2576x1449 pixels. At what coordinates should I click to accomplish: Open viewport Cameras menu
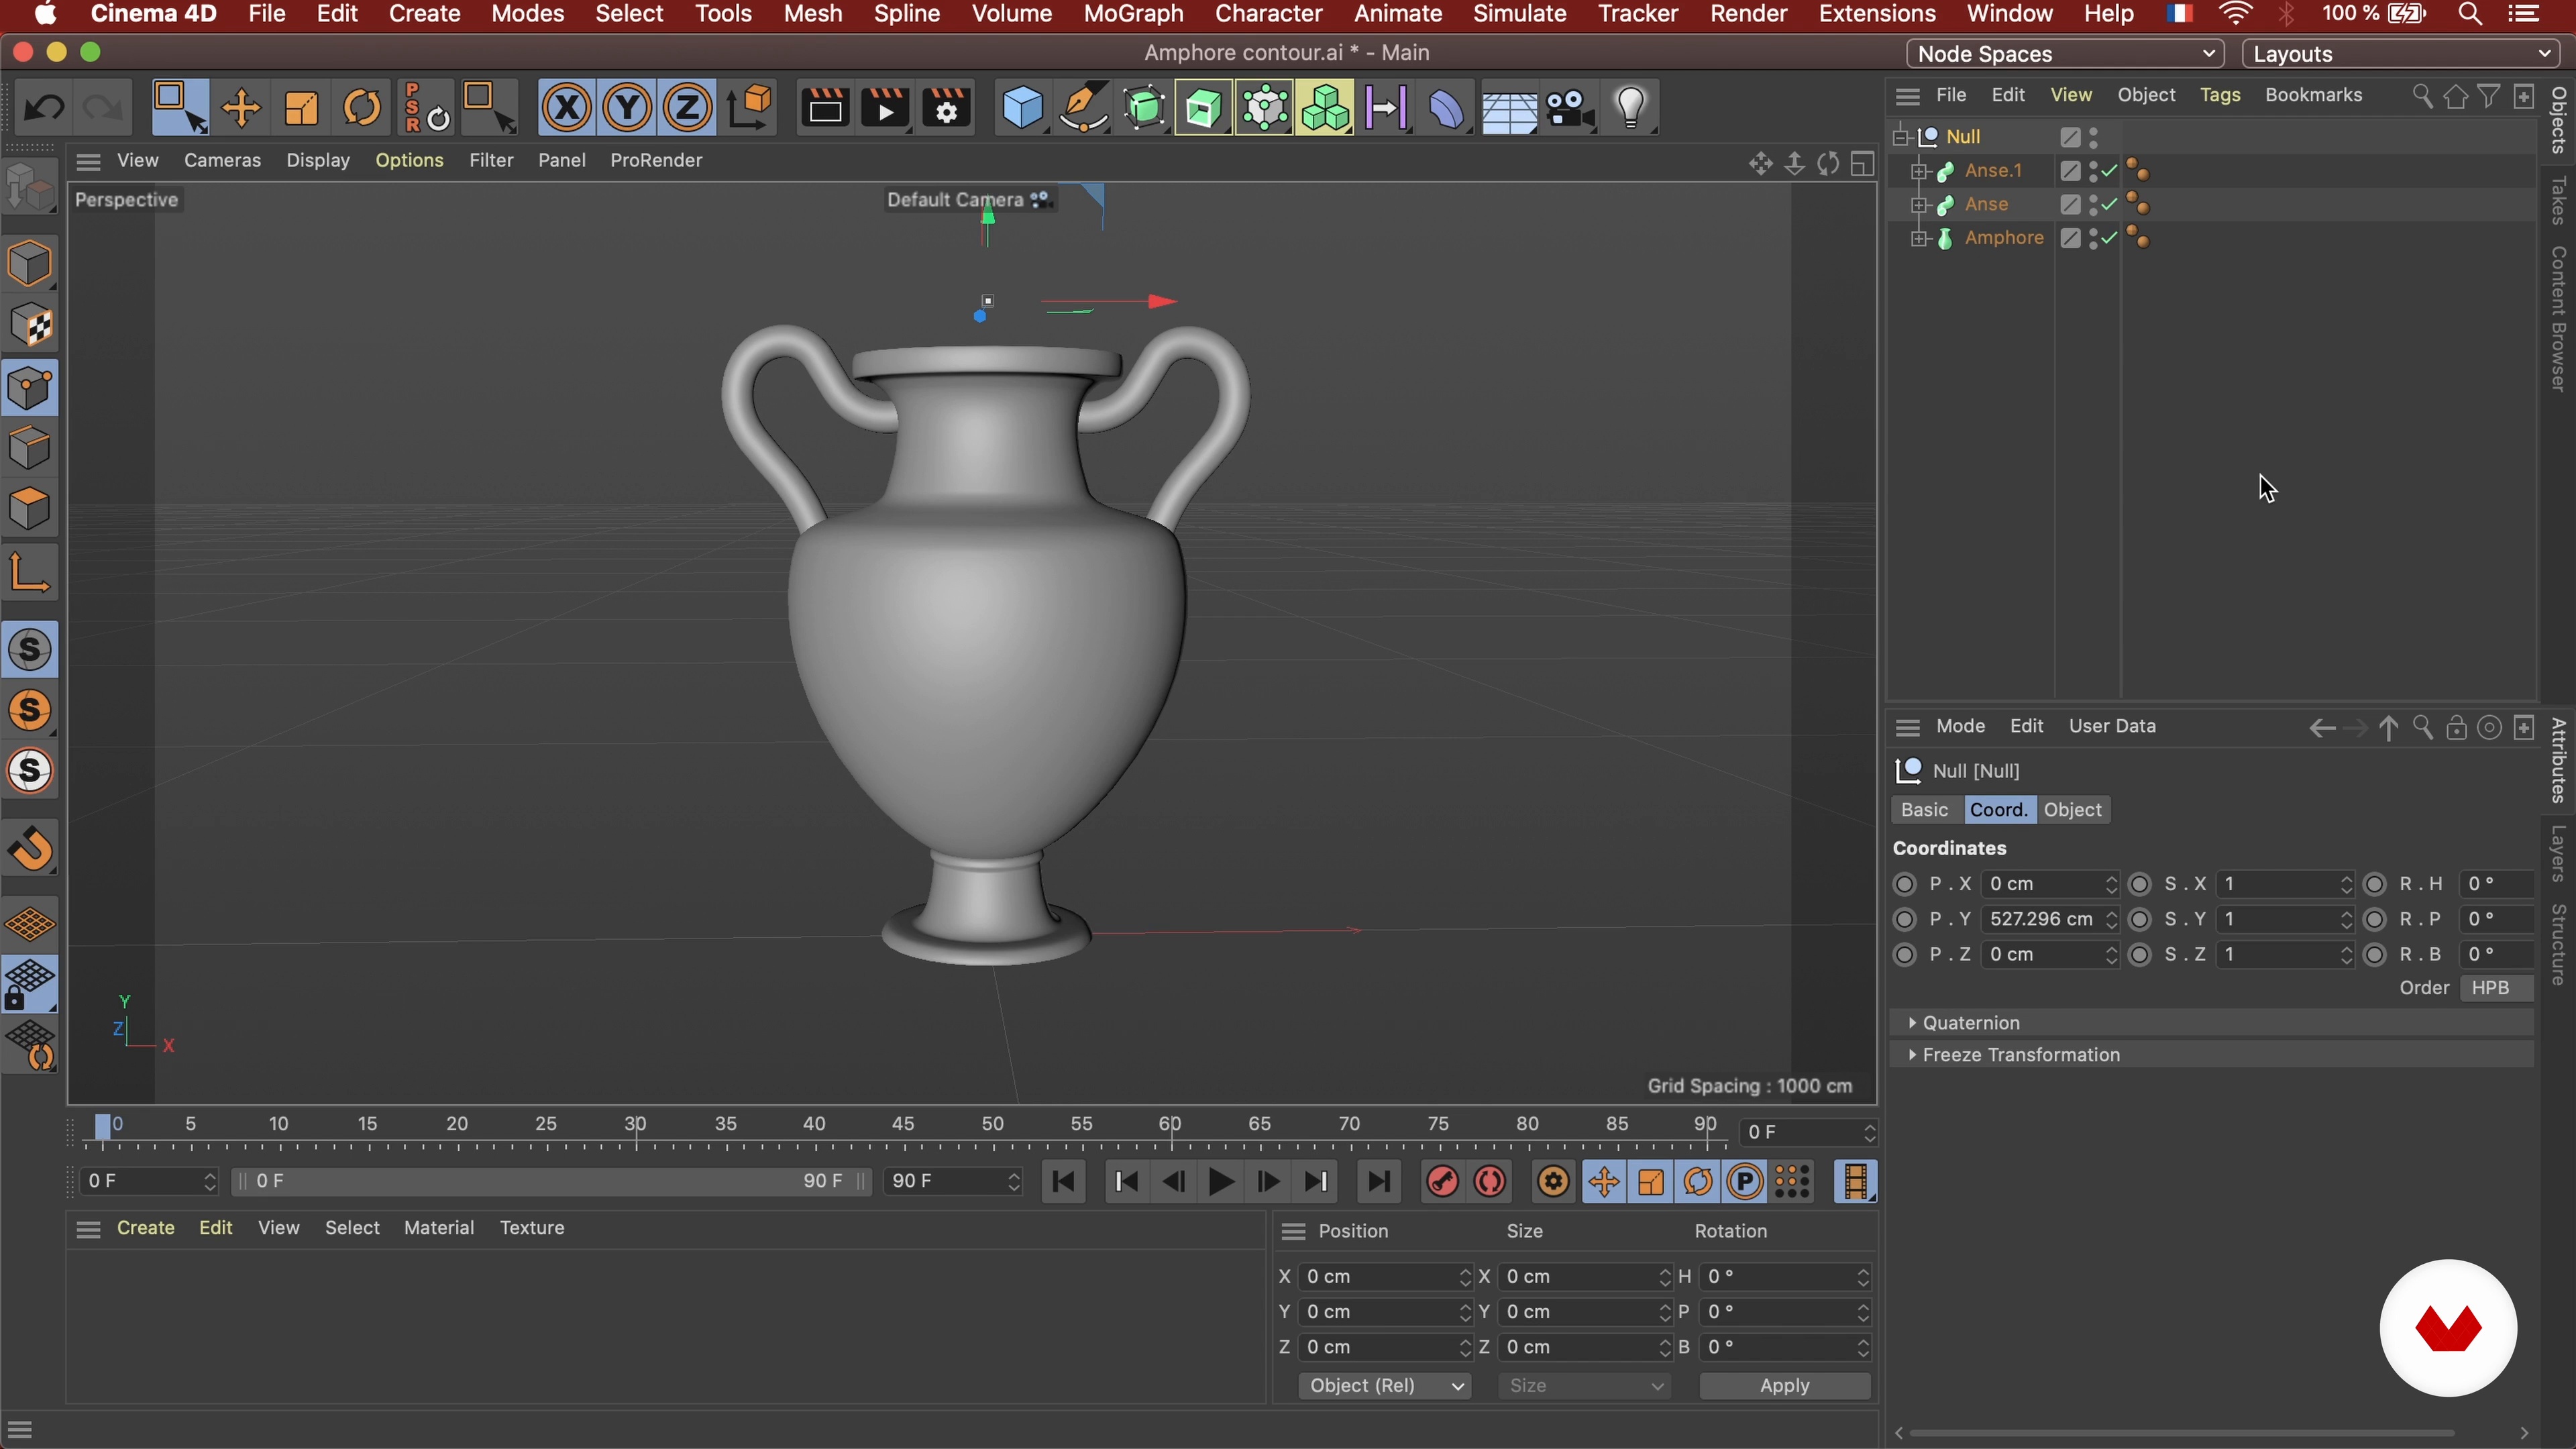click(222, 160)
